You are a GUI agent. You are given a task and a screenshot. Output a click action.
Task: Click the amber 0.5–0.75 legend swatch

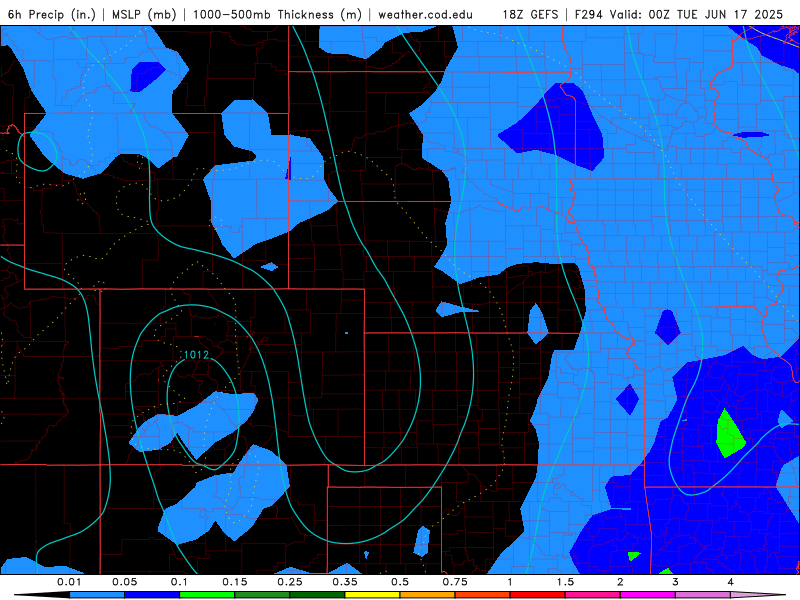point(428,595)
